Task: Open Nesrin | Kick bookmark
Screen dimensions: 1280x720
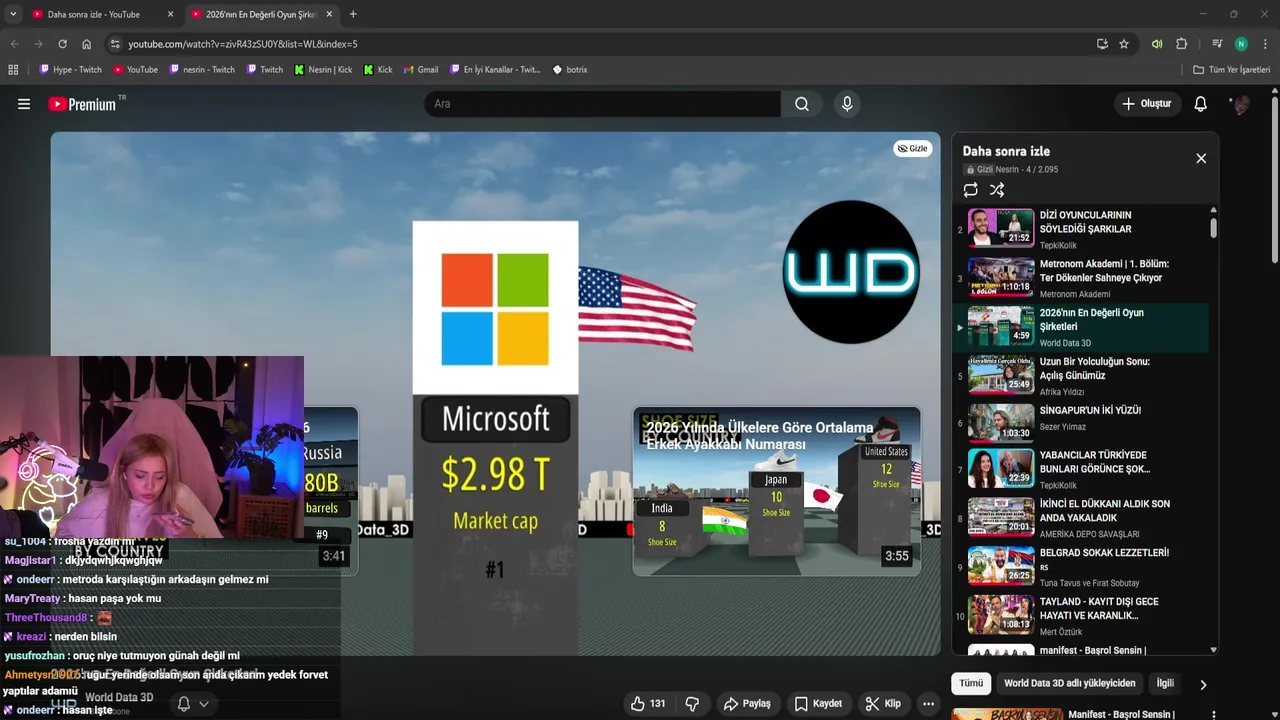Action: pos(323,70)
